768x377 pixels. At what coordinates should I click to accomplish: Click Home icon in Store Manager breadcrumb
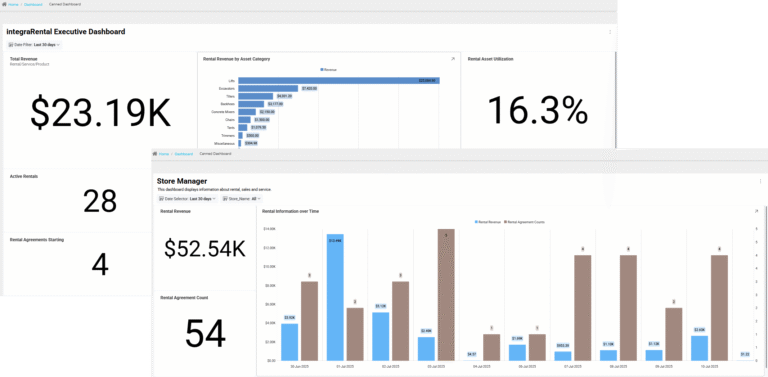pyautogui.click(x=155, y=154)
